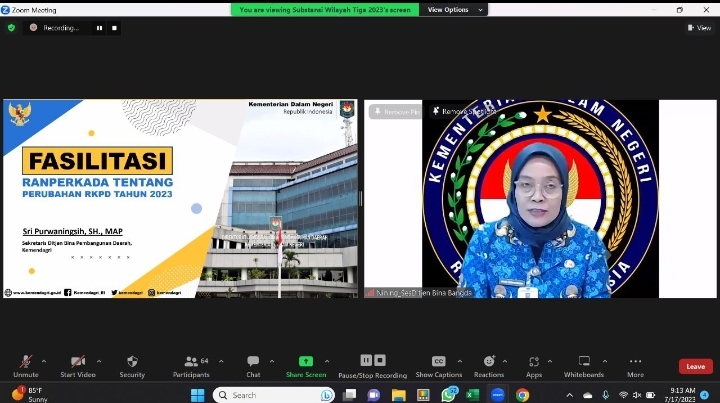Toggle Show Captions

pyautogui.click(x=439, y=364)
